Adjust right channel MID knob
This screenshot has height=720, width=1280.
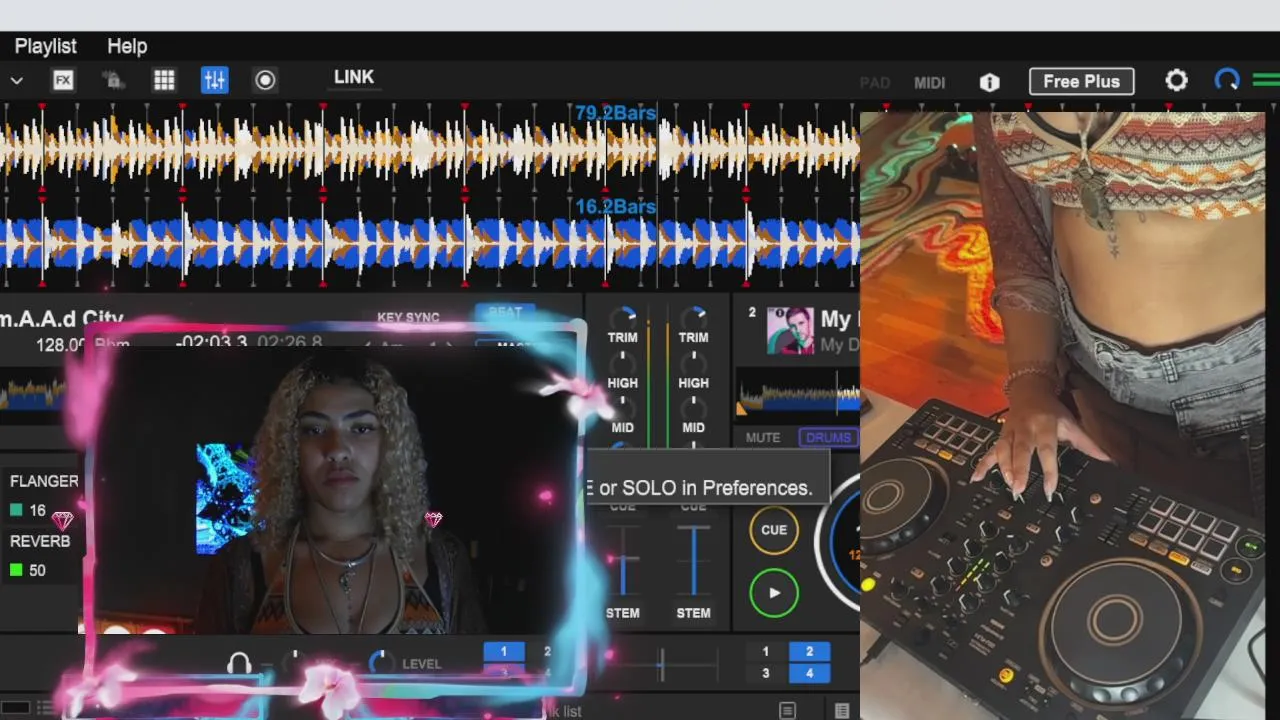pyautogui.click(x=693, y=407)
